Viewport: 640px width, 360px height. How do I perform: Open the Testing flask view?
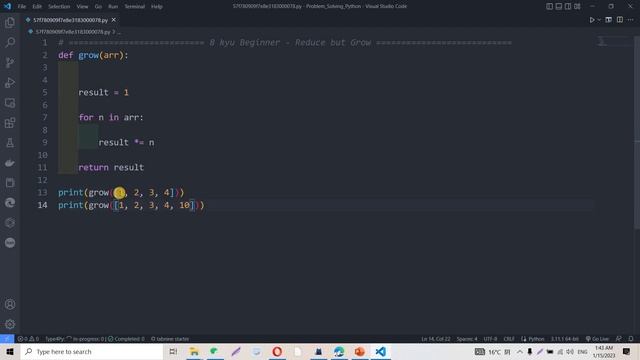tap(10, 143)
